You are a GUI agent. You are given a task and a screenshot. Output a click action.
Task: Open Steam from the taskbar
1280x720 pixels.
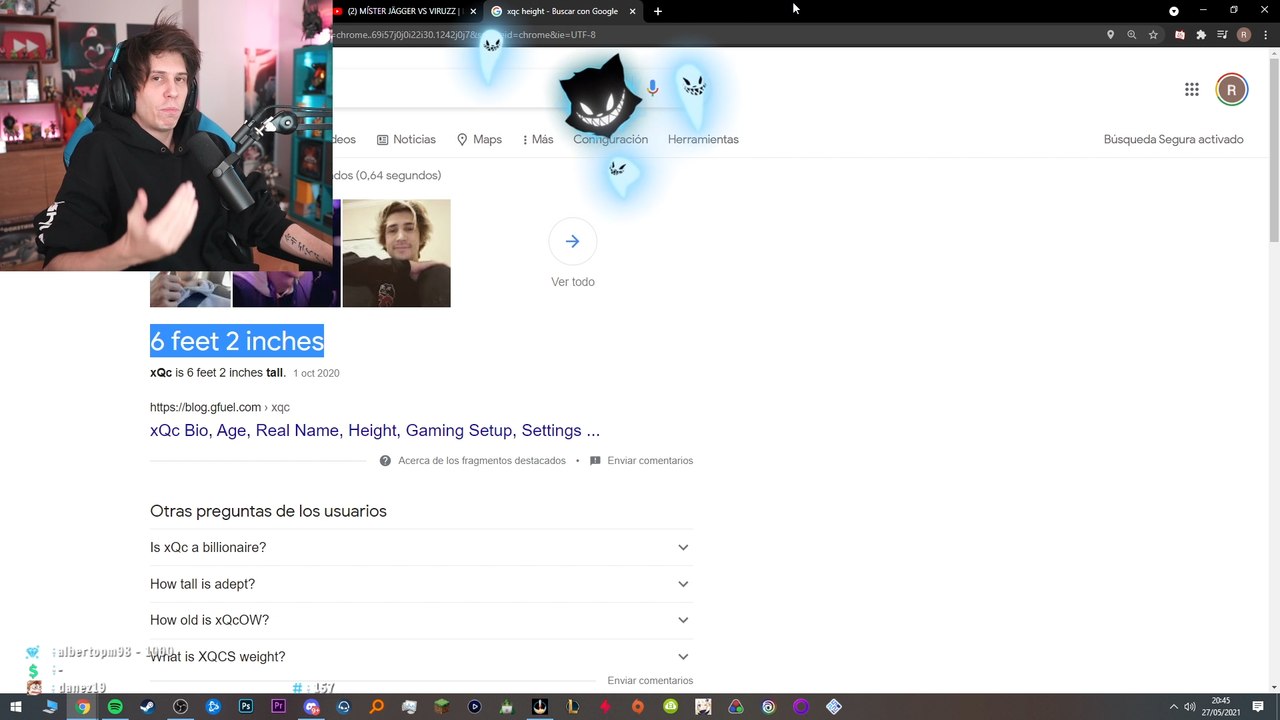(x=147, y=707)
